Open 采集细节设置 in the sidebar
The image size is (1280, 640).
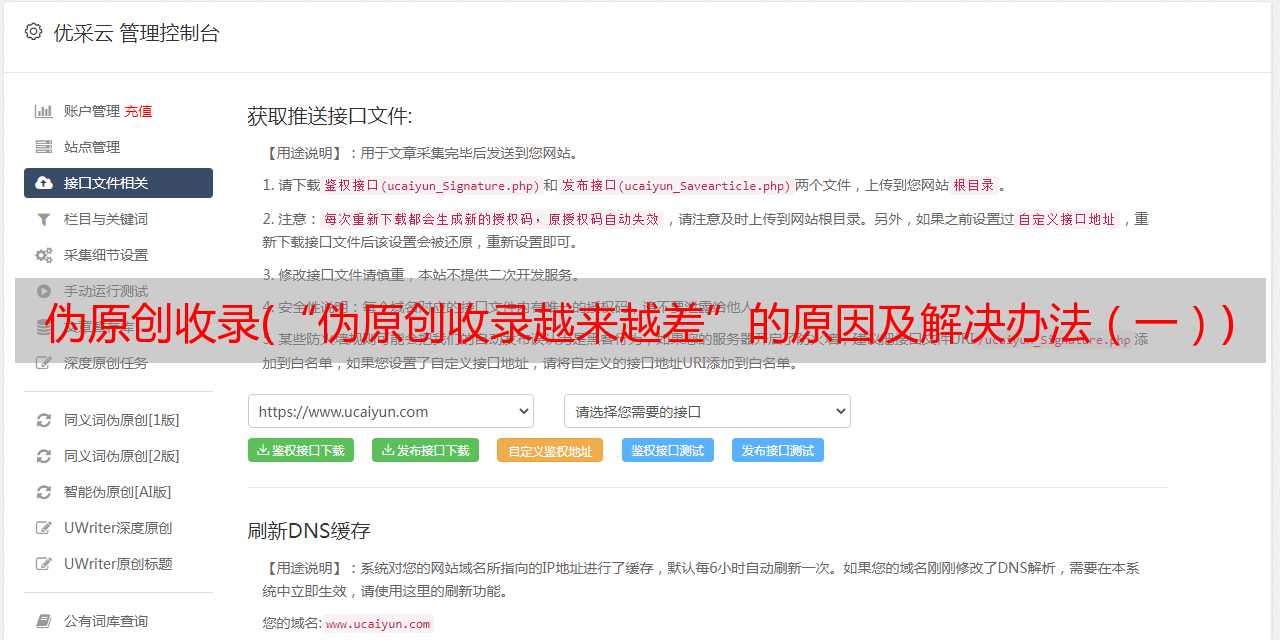(106, 255)
